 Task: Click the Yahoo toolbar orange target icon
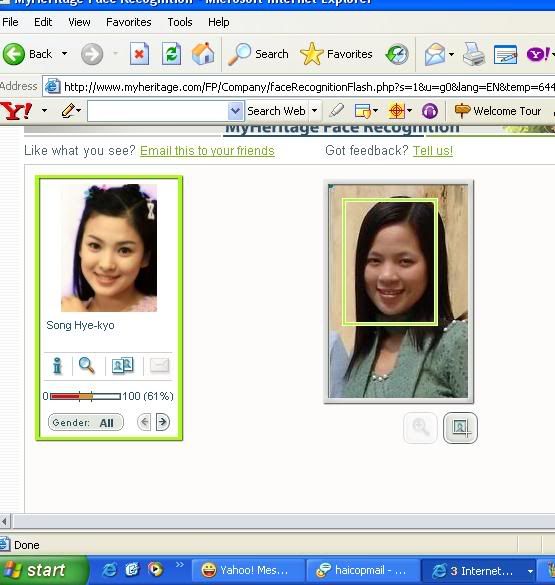396,111
